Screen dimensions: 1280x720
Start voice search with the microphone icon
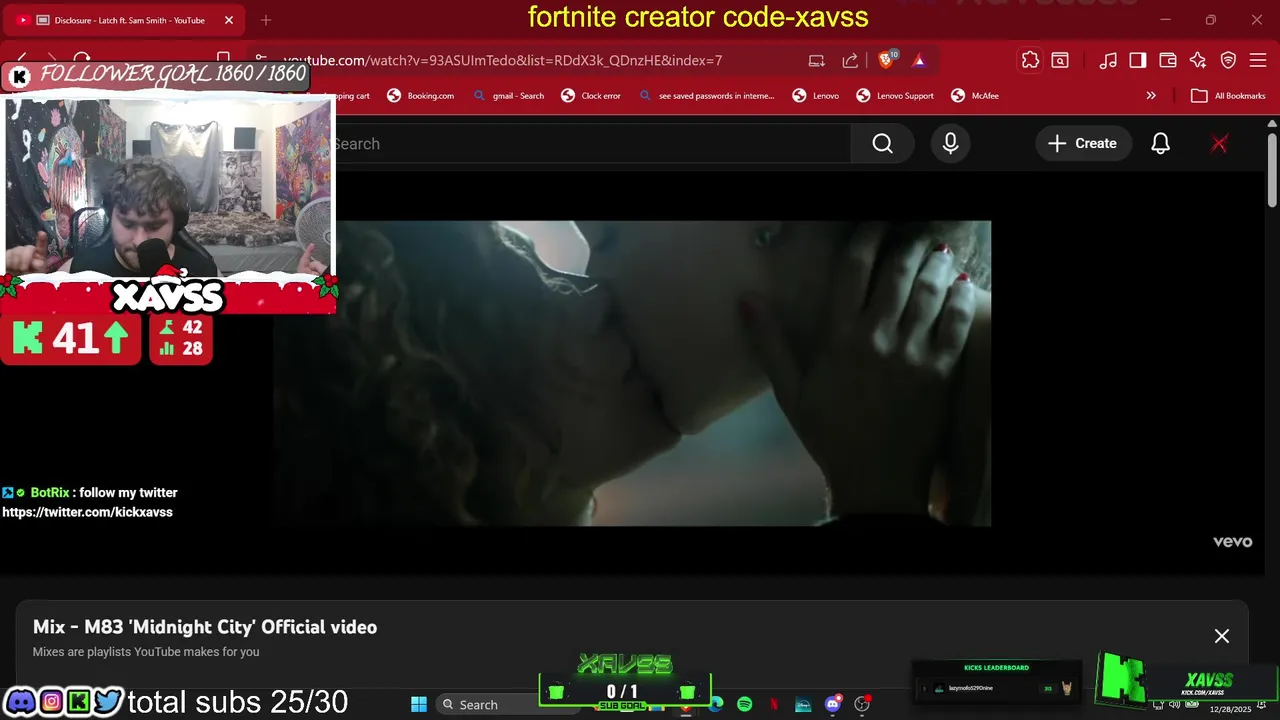coord(950,144)
